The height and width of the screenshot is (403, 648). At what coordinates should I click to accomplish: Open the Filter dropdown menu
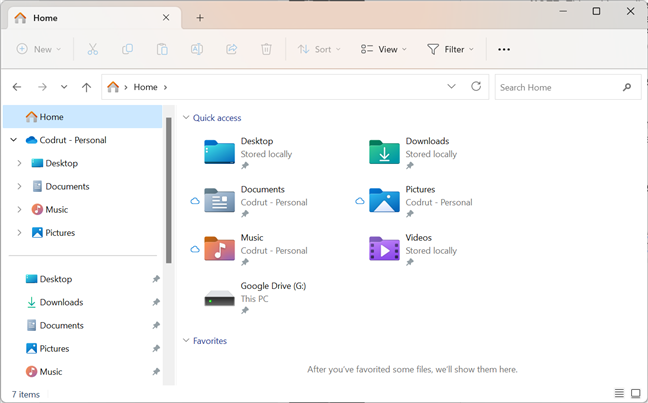[x=450, y=49]
